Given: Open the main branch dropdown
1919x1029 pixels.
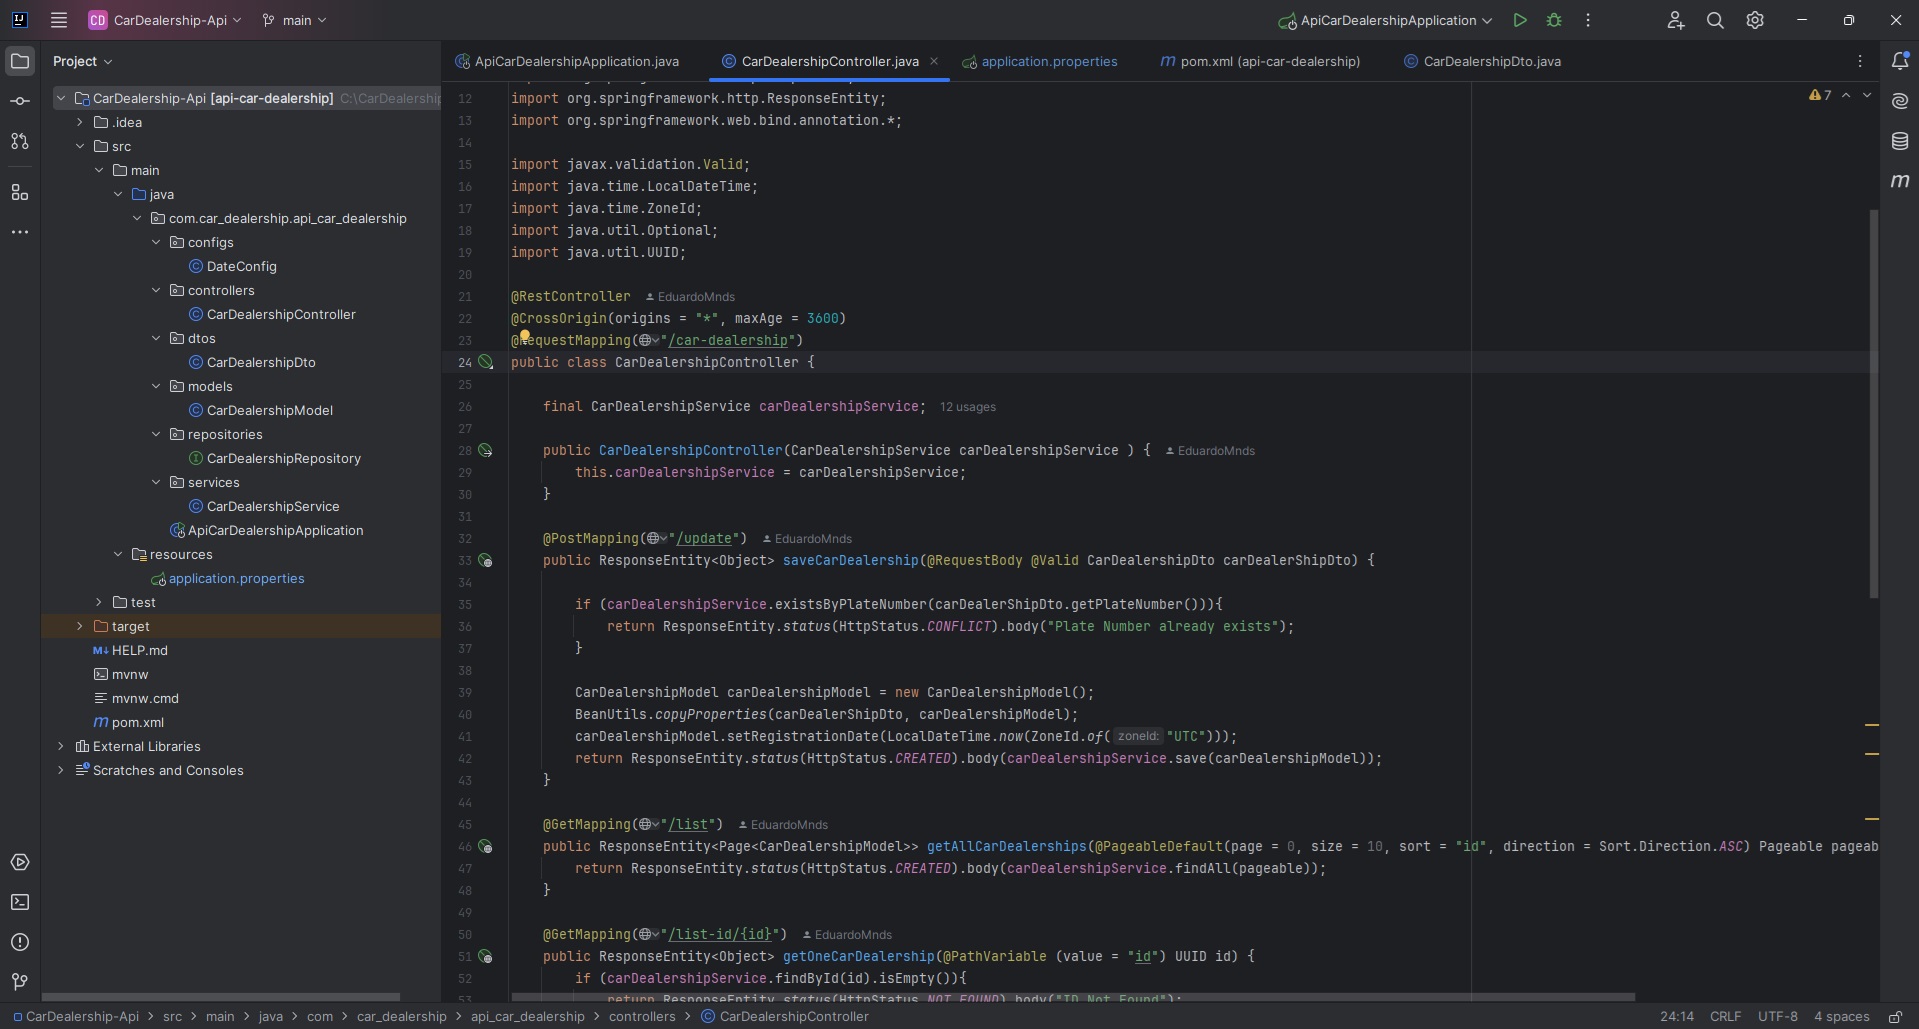Looking at the screenshot, I should (295, 20).
